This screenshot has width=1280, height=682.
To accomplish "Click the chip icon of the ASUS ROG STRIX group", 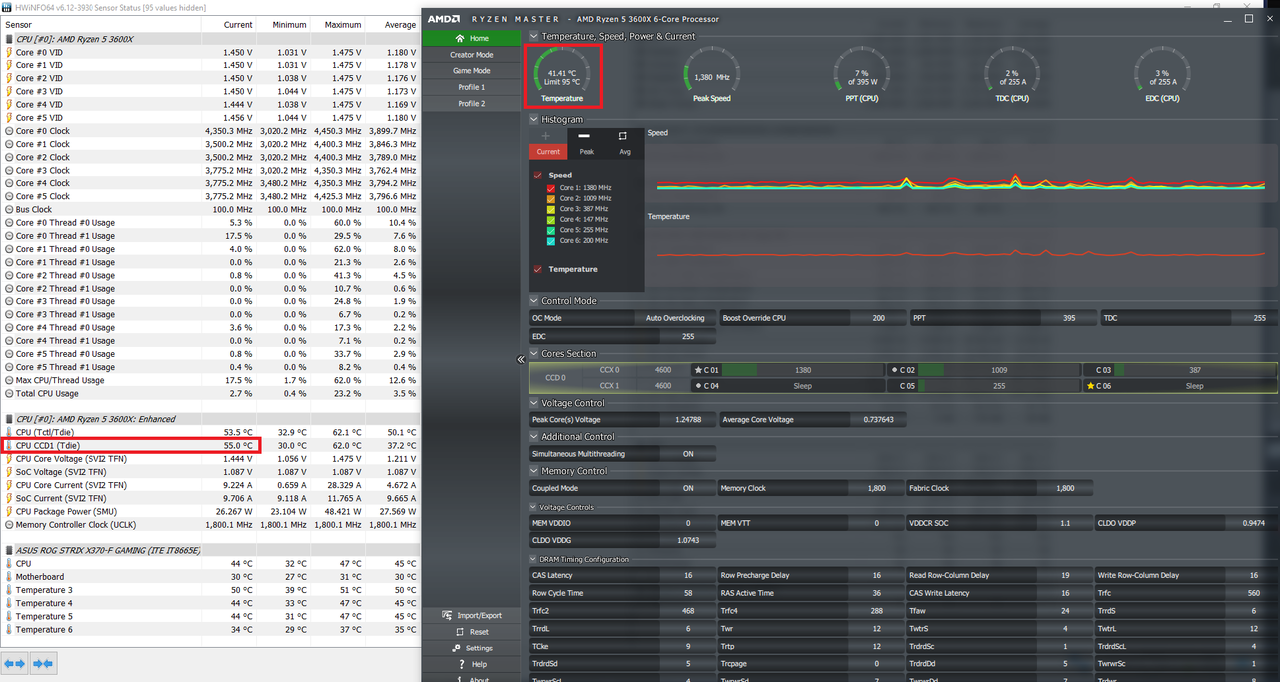I will coord(8,550).
